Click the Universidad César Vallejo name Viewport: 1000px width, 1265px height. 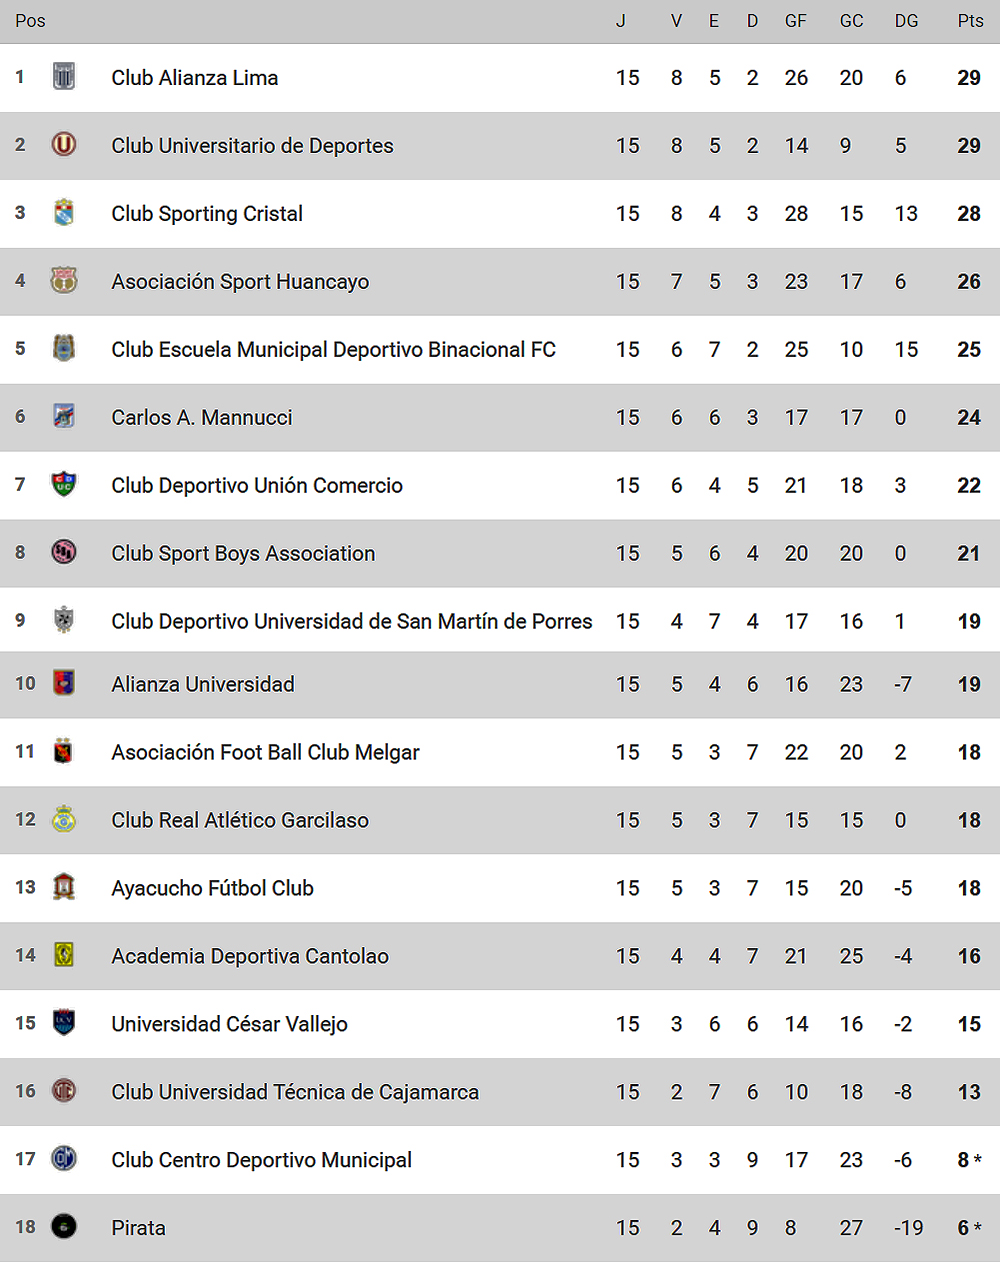click(x=230, y=1025)
